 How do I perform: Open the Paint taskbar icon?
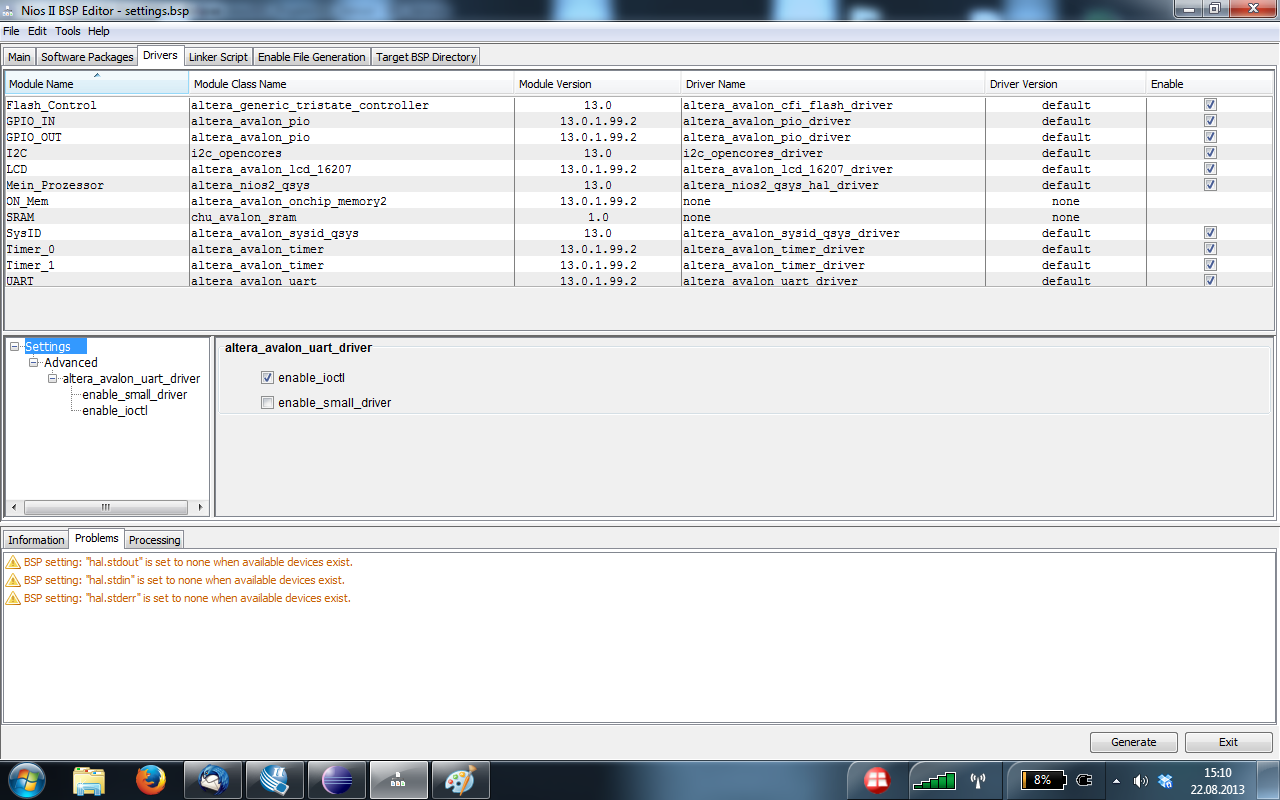(461, 779)
